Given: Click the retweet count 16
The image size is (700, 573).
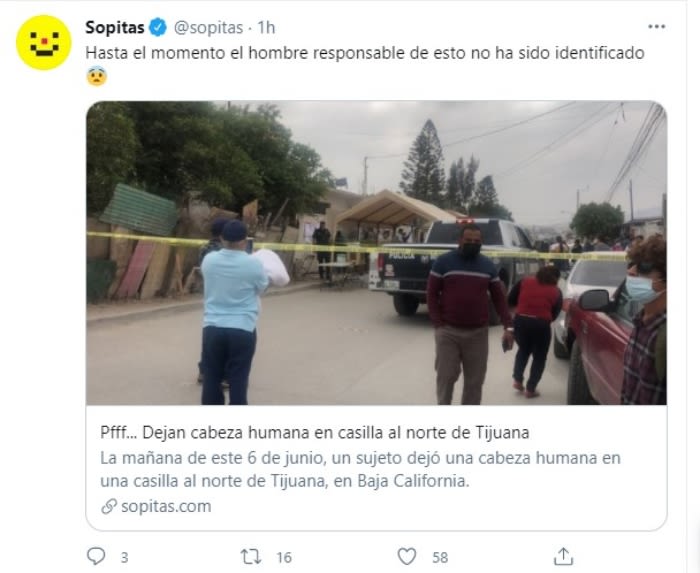Looking at the screenshot, I should coord(284,557).
